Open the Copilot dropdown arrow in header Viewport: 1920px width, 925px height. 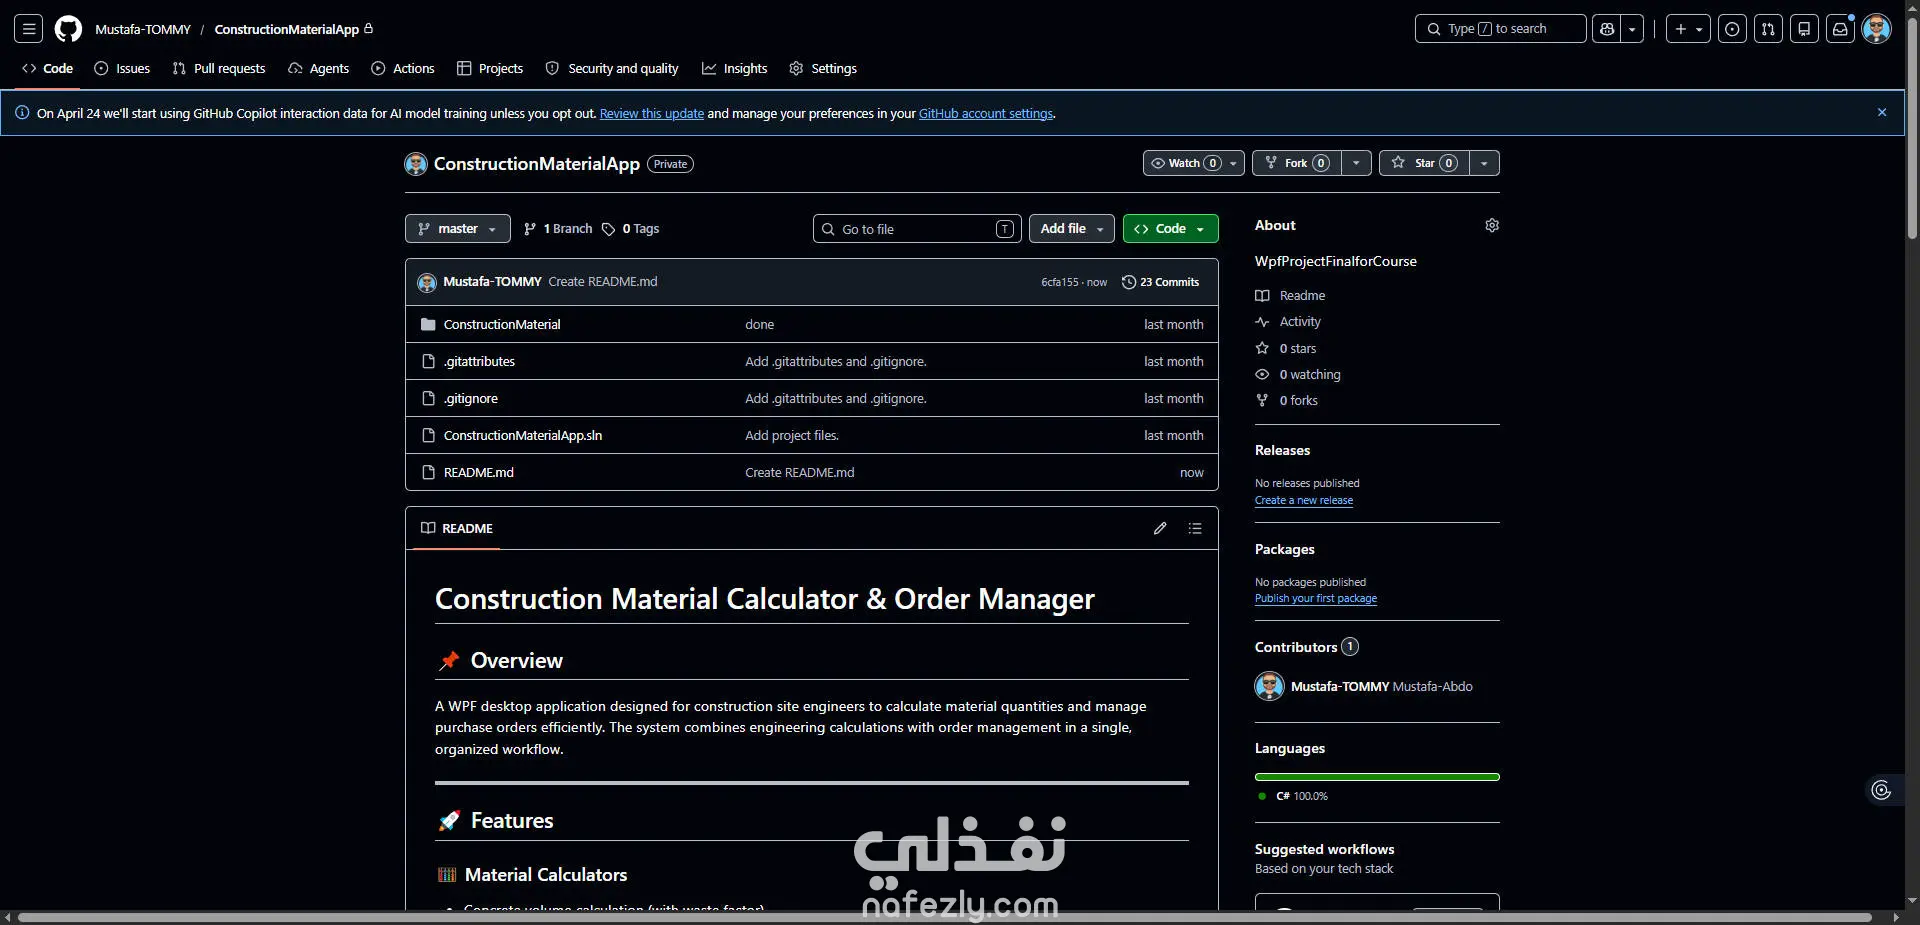click(1632, 29)
